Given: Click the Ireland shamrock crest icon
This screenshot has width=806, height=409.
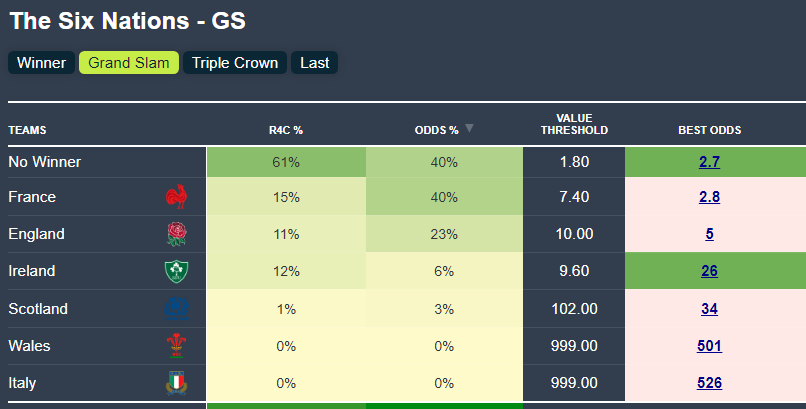Looking at the screenshot, I should point(176,271).
